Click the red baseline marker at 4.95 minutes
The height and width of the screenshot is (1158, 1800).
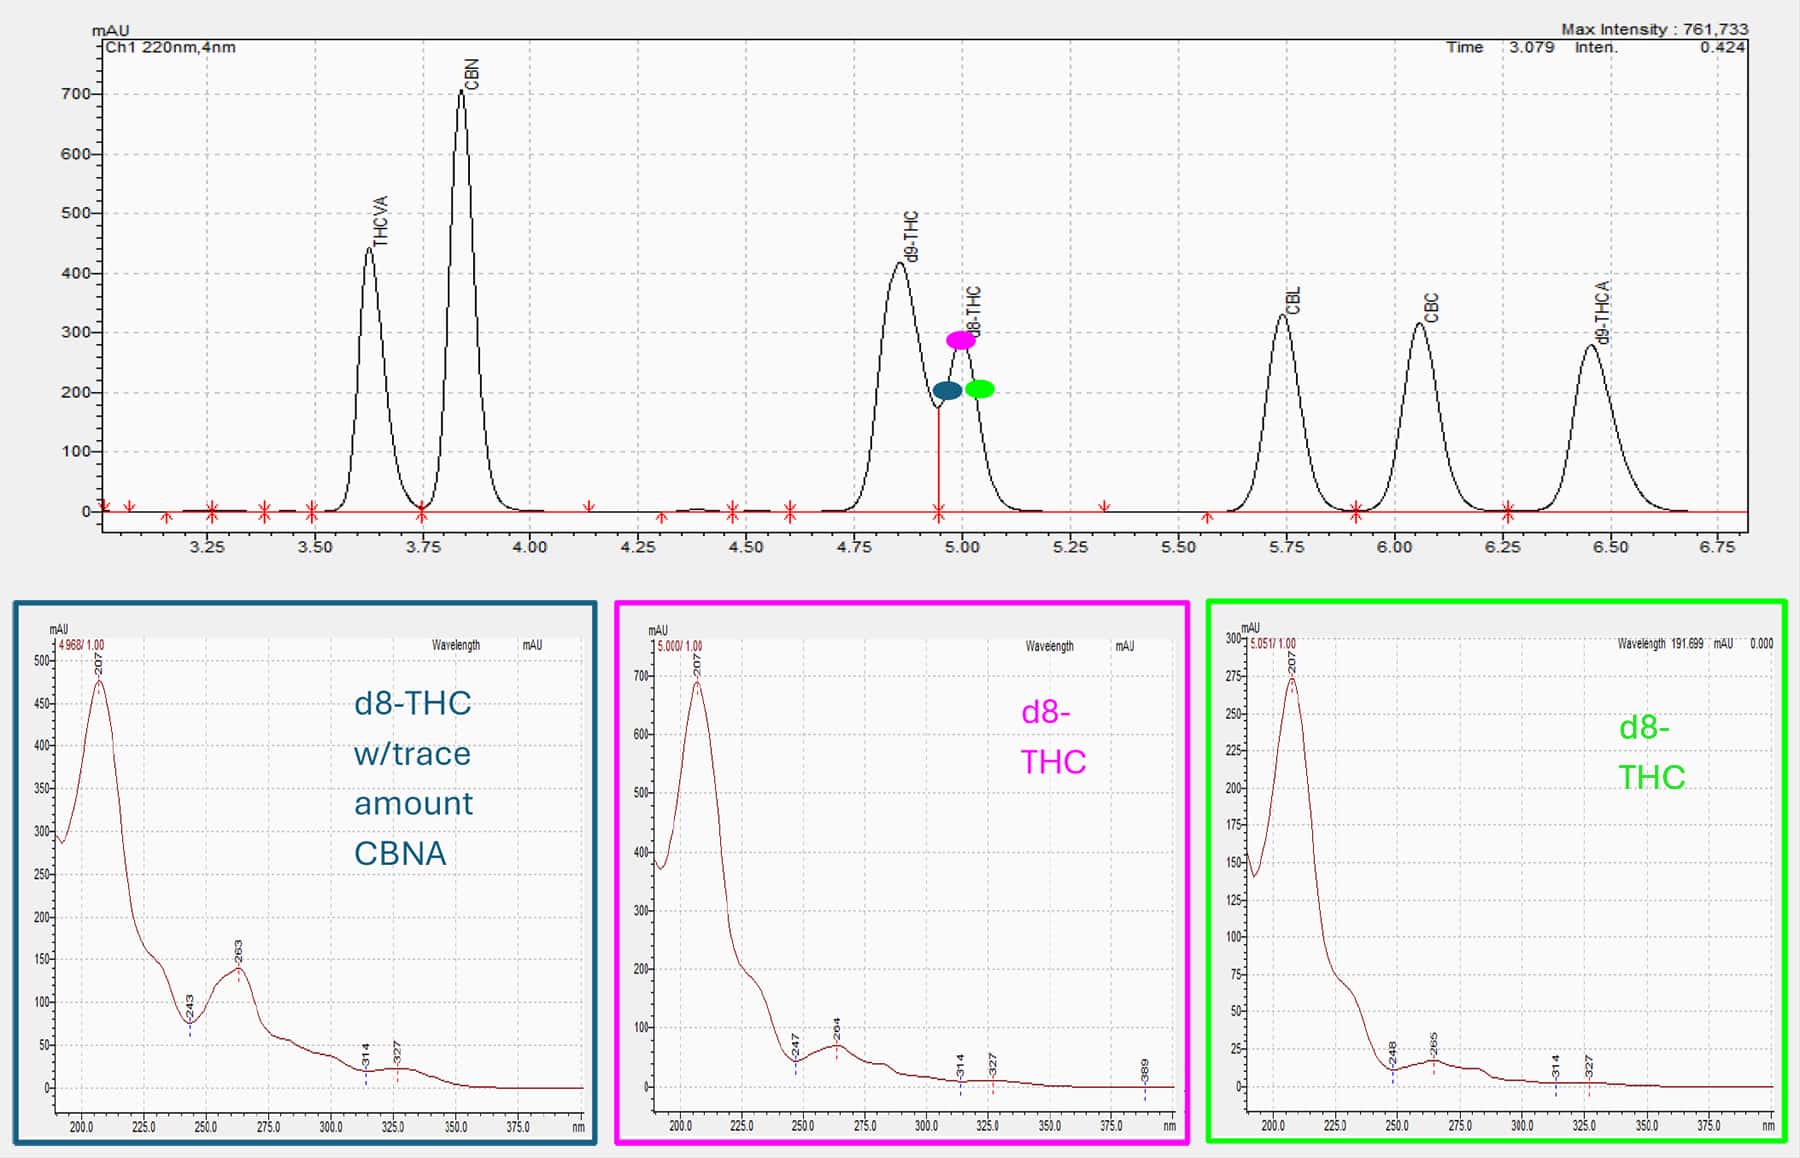point(938,510)
